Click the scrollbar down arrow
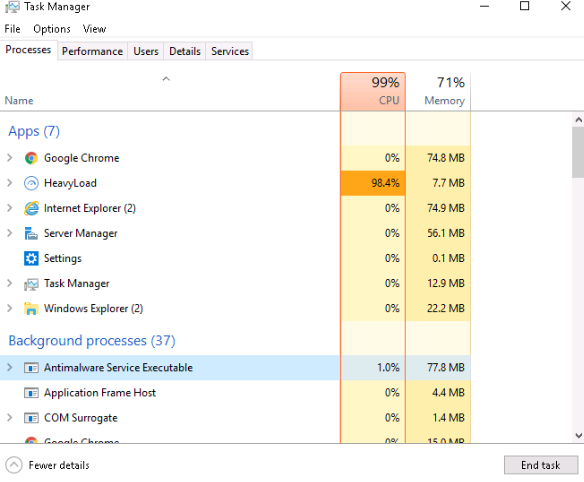The height and width of the screenshot is (482, 584). coord(578,435)
